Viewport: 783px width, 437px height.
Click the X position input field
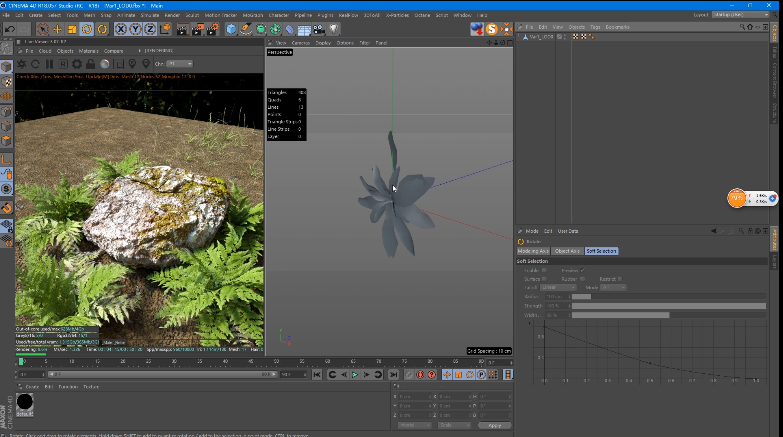click(415, 397)
